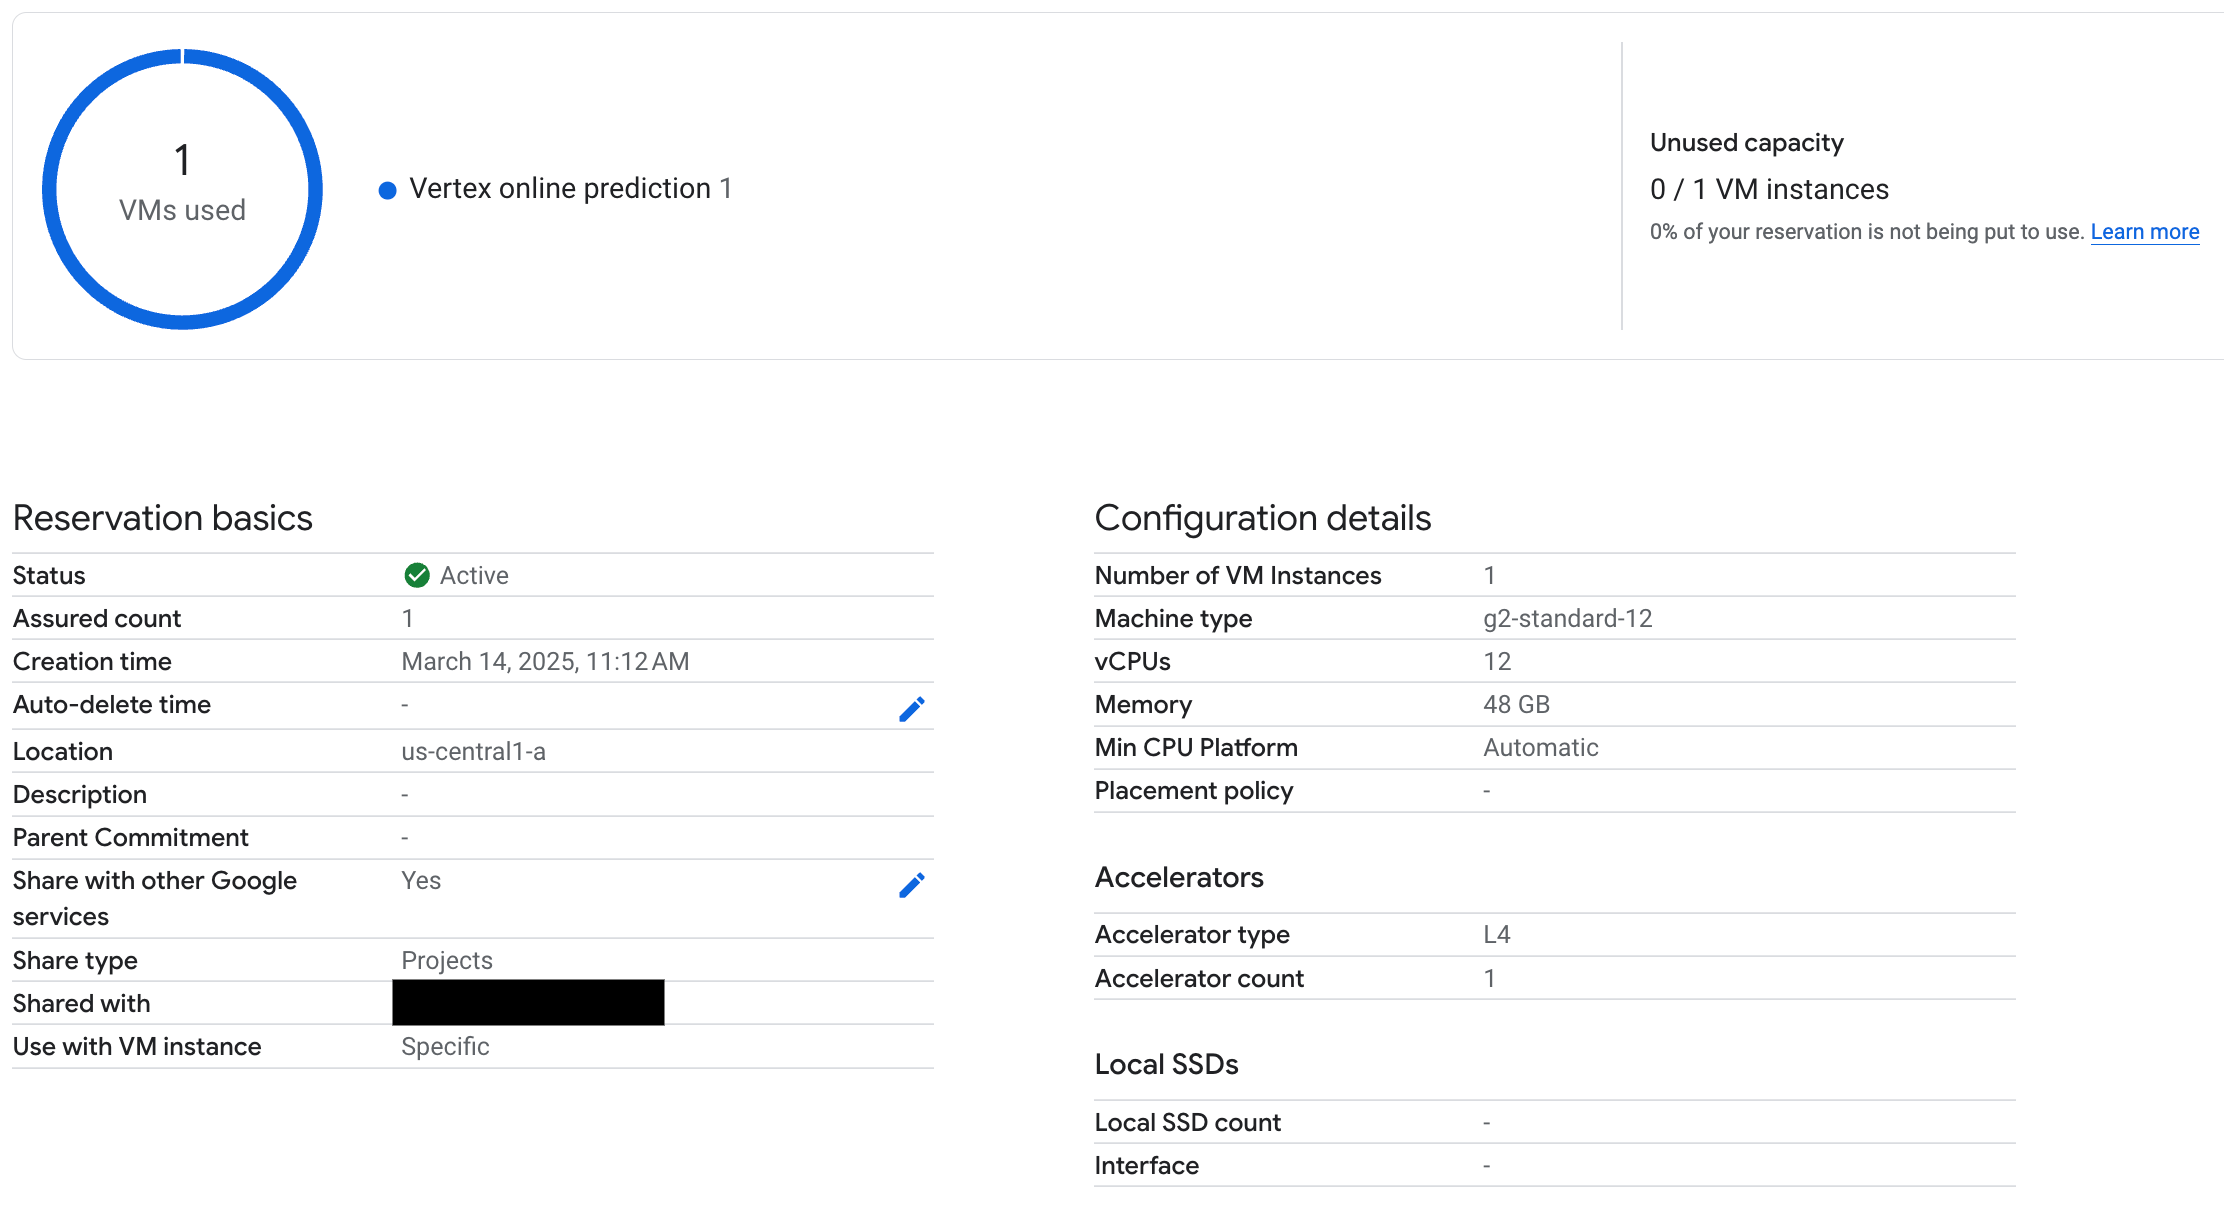
Task: Click the Use with VM instance Specific value
Action: click(445, 1046)
